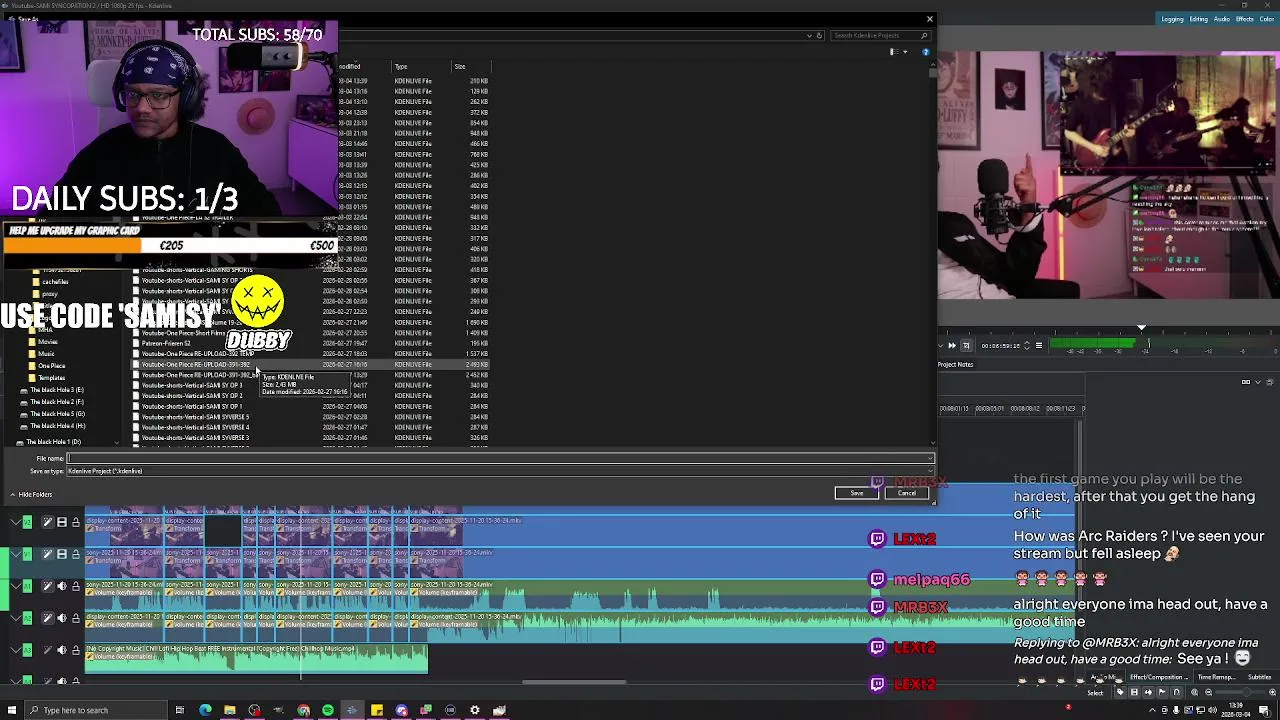Click Hide Folders in dialog

coord(31,494)
